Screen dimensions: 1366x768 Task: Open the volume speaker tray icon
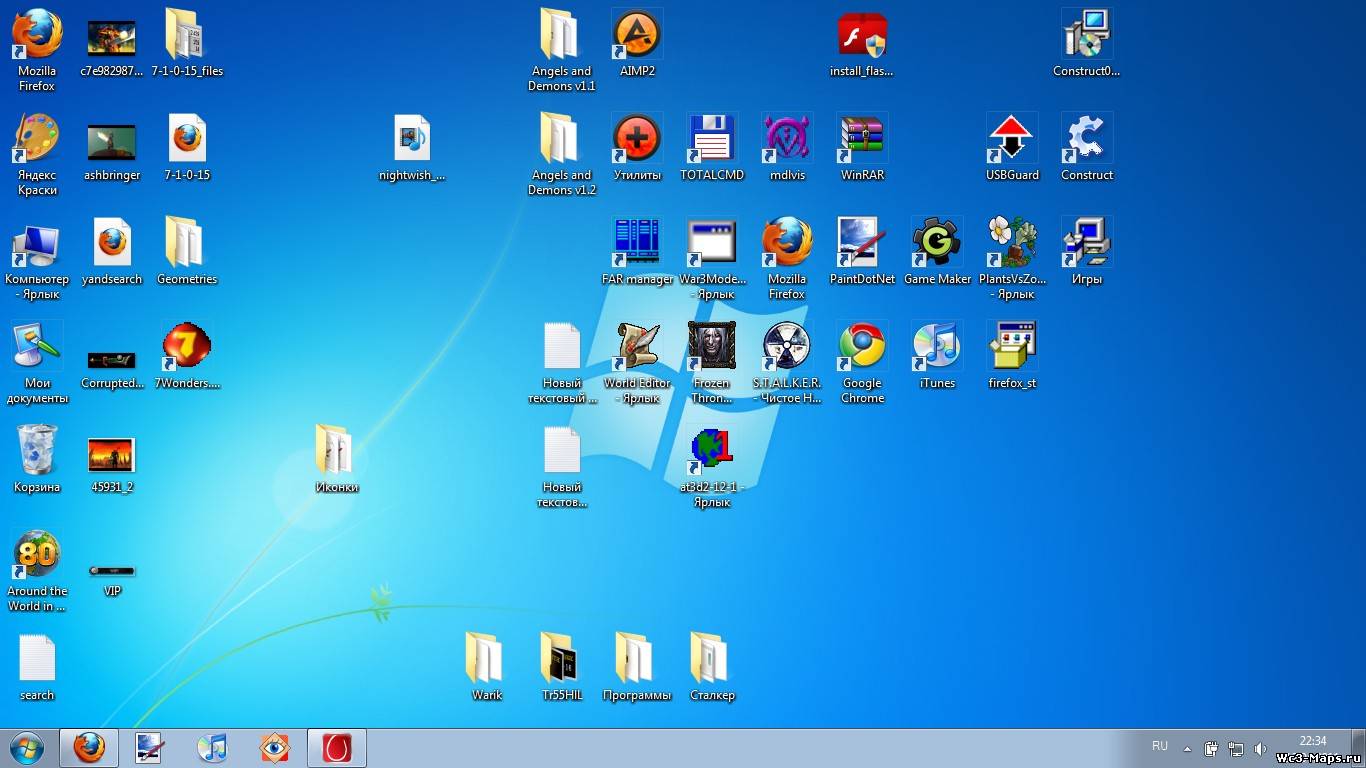click(x=1261, y=748)
